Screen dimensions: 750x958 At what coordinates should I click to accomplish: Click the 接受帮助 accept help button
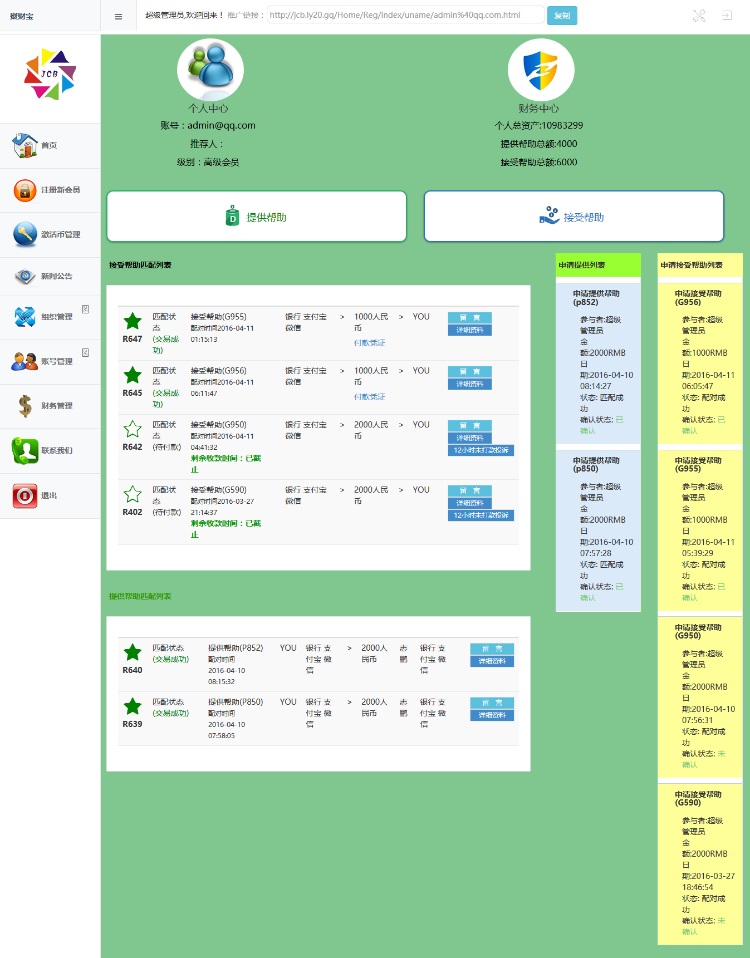click(573, 216)
